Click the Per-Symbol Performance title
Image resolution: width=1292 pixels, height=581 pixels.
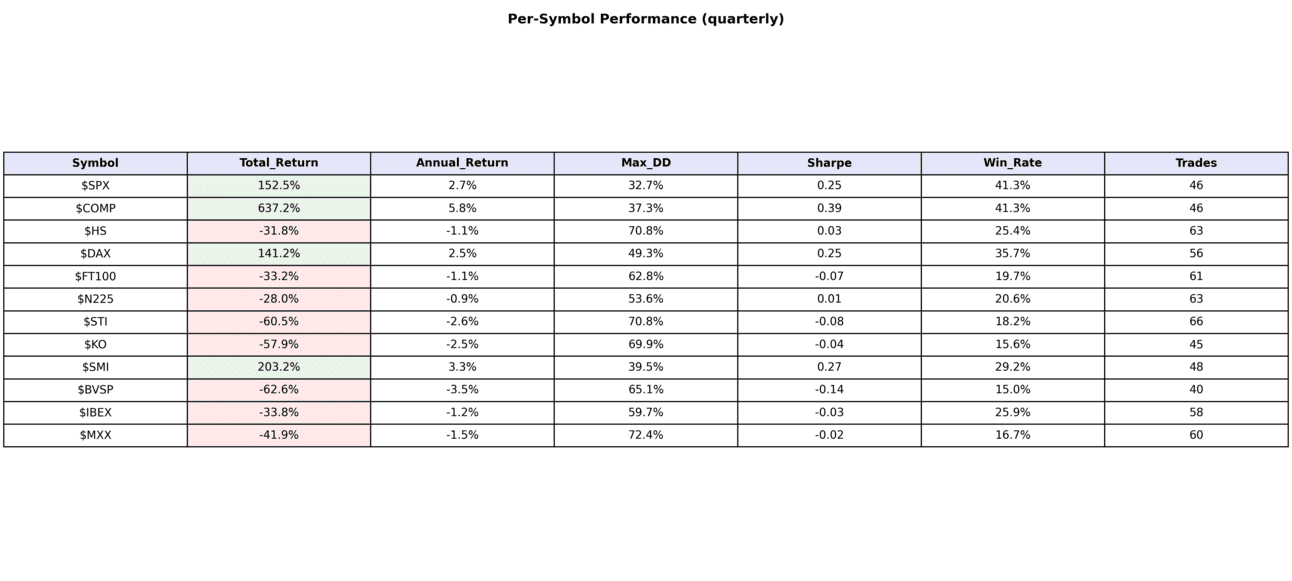(x=645, y=19)
